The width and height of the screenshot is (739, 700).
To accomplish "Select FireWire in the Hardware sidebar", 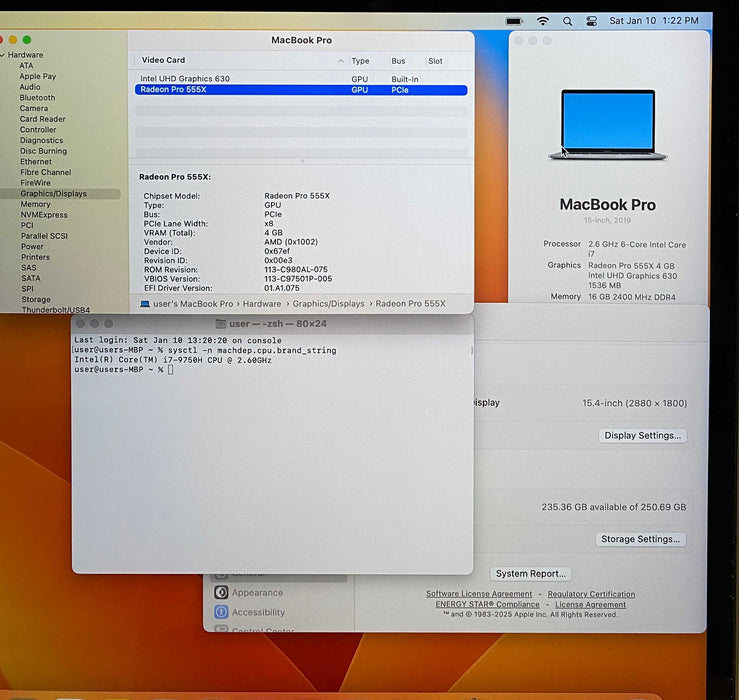I will (x=35, y=183).
